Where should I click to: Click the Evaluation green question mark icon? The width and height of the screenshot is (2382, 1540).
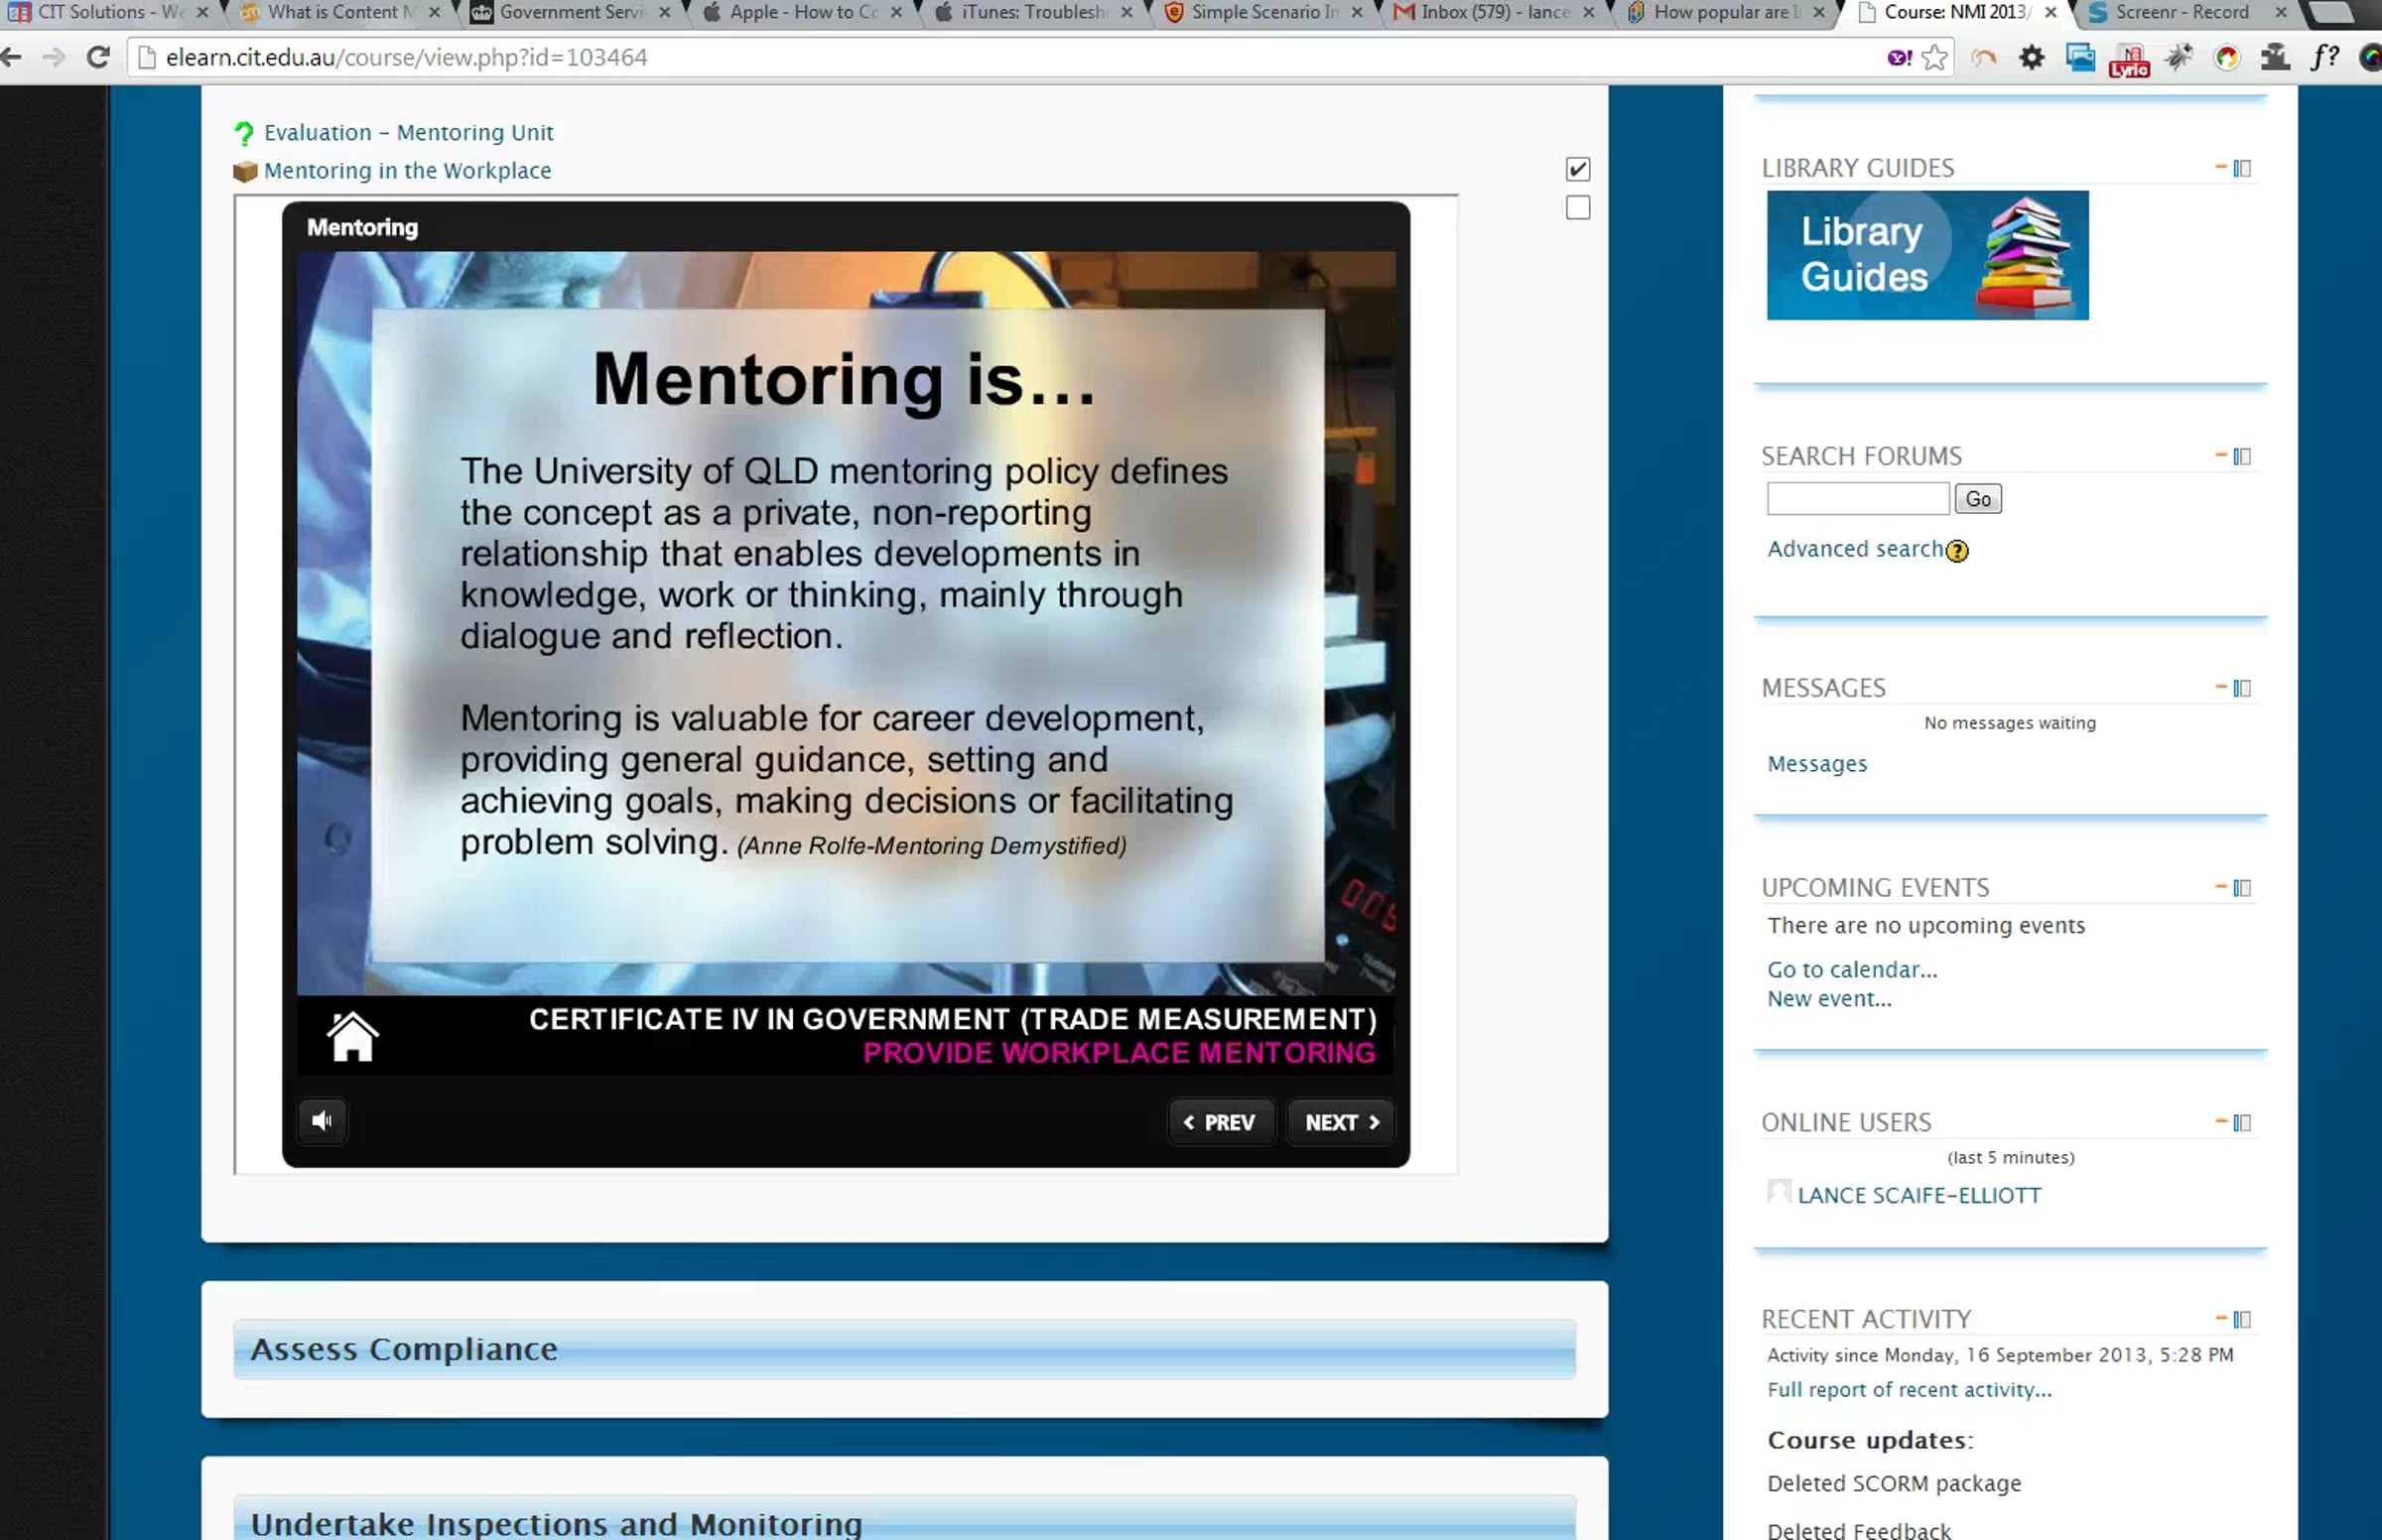tap(243, 133)
